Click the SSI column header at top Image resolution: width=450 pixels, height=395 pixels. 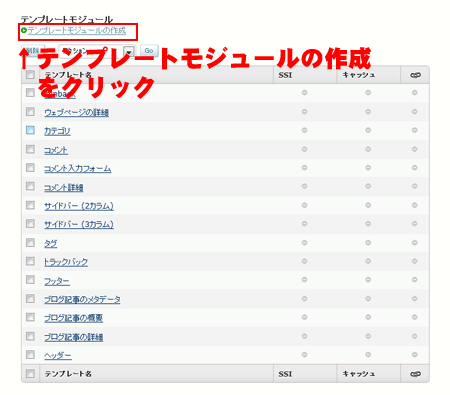(x=285, y=75)
